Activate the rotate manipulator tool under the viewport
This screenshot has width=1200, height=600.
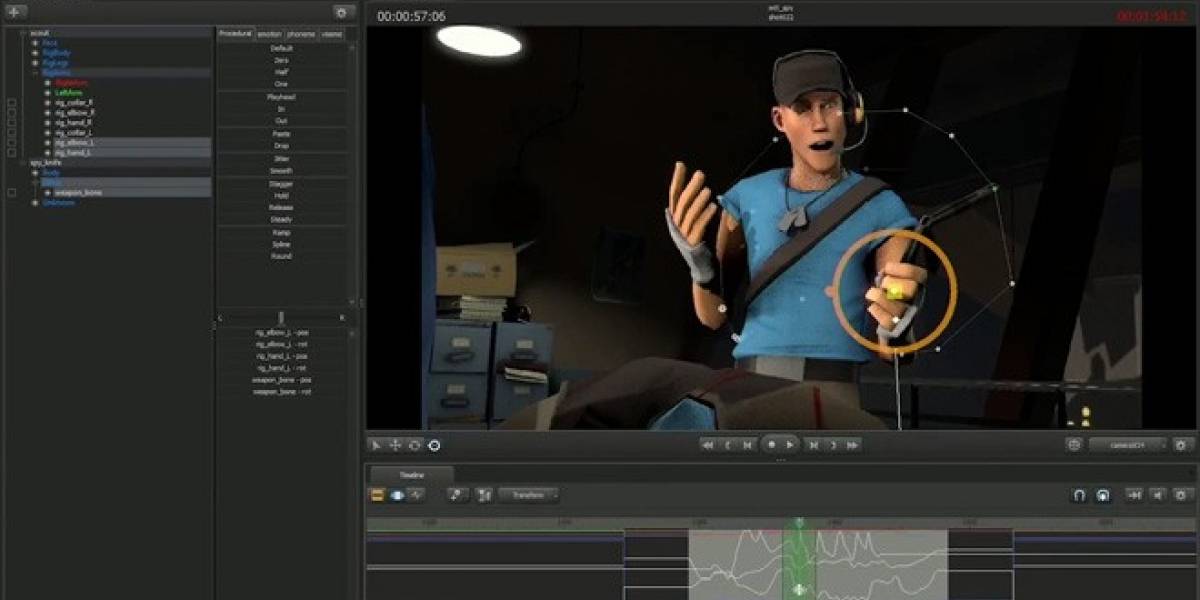click(x=414, y=445)
